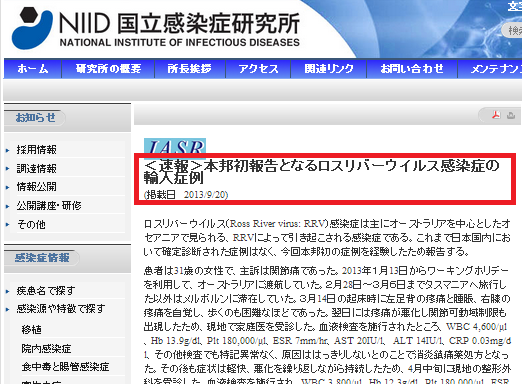The image size is (522, 384).
Task: Click WBC 4,600/μl lab value text
Action: coord(477,327)
